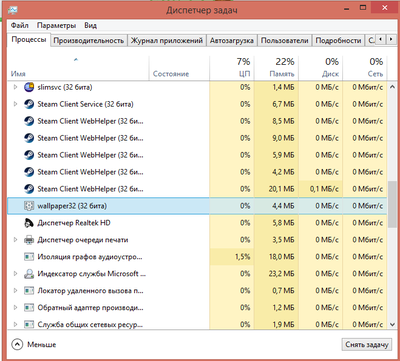
Task: Click the Снять задачу button
Action: pos(367,345)
